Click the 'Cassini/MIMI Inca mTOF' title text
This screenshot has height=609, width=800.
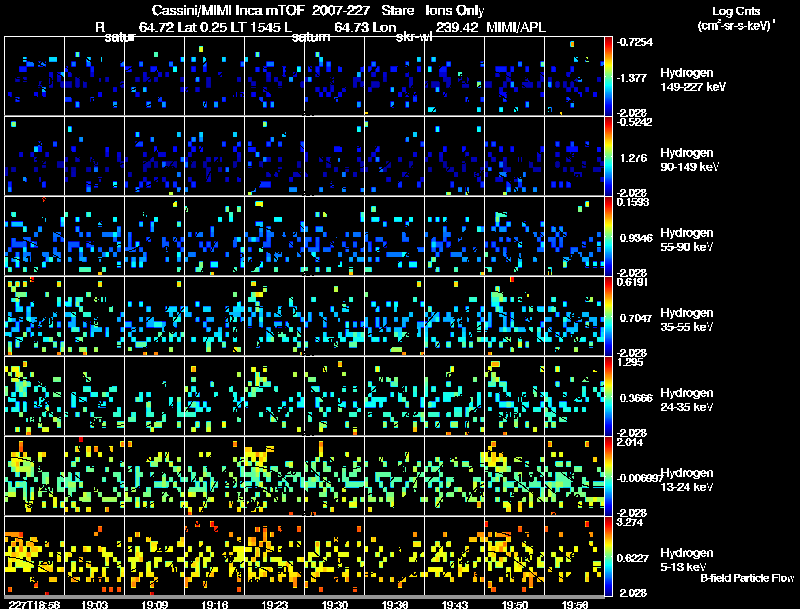click(228, 11)
